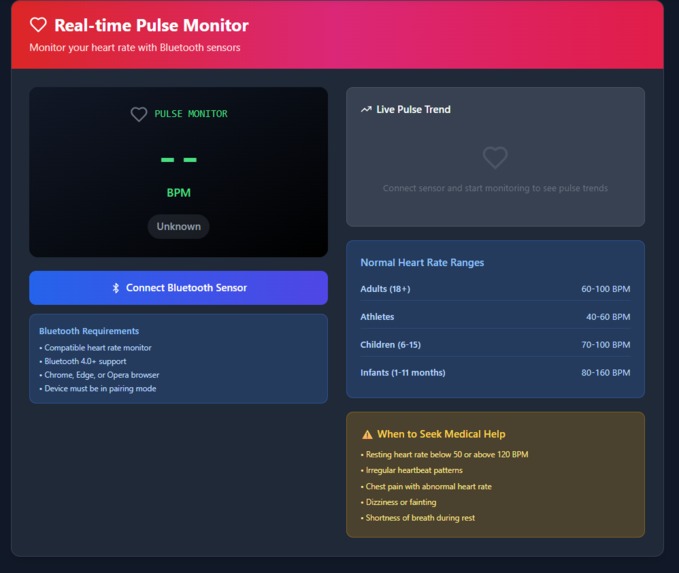Select the Adults (18+) row label

385,289
